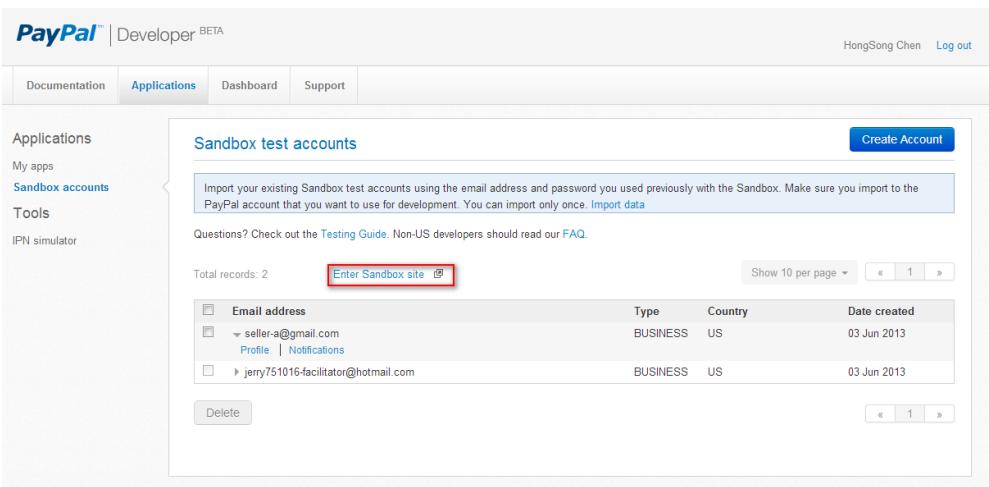Click 03 Jun 2013 in jerry751016-facilitator row
The image size is (989, 487).
[x=876, y=372]
